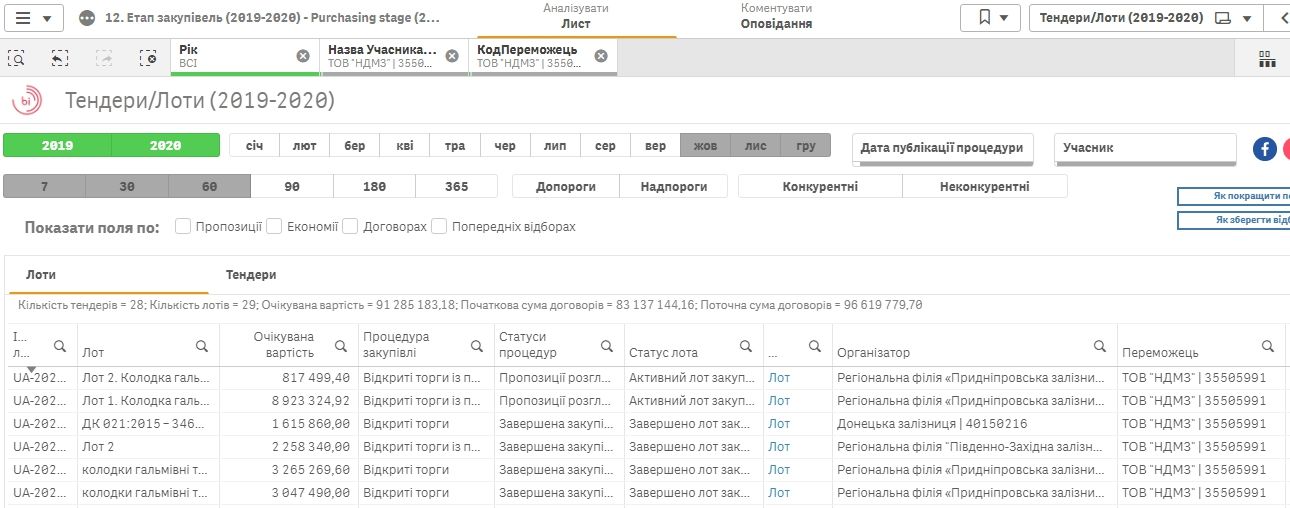Search in Очікувана вартість column
Image resolution: width=1290 pixels, height=508 pixels.
coord(341,346)
